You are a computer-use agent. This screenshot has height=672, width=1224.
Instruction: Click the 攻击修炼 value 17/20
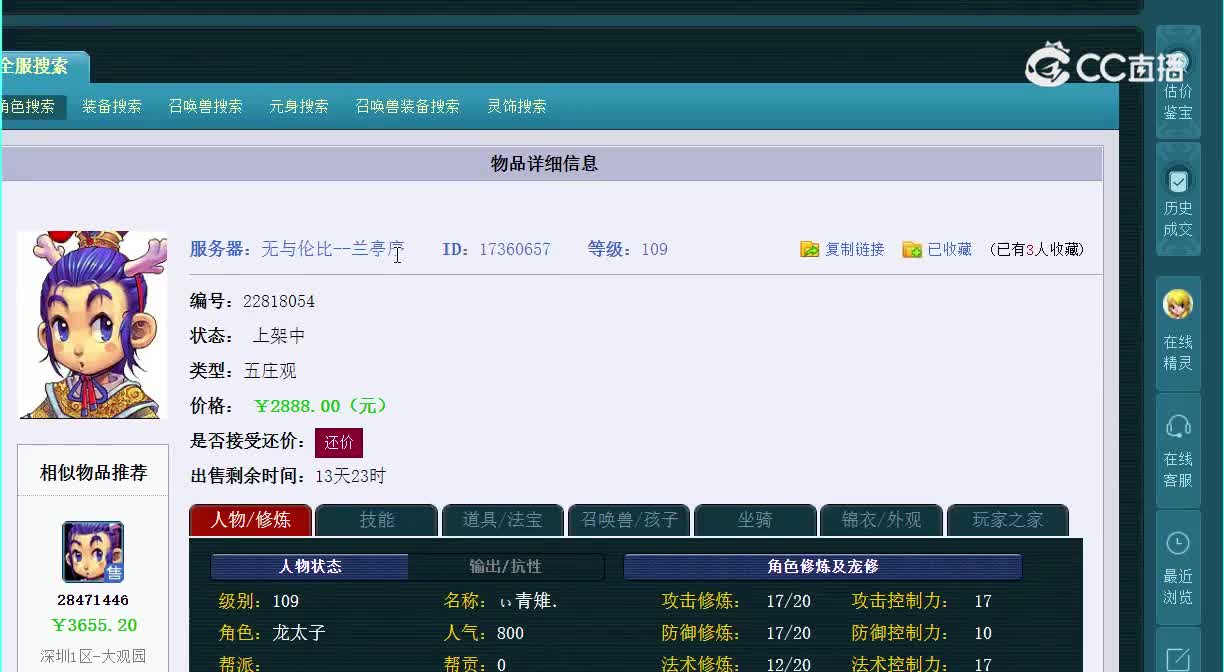click(789, 601)
